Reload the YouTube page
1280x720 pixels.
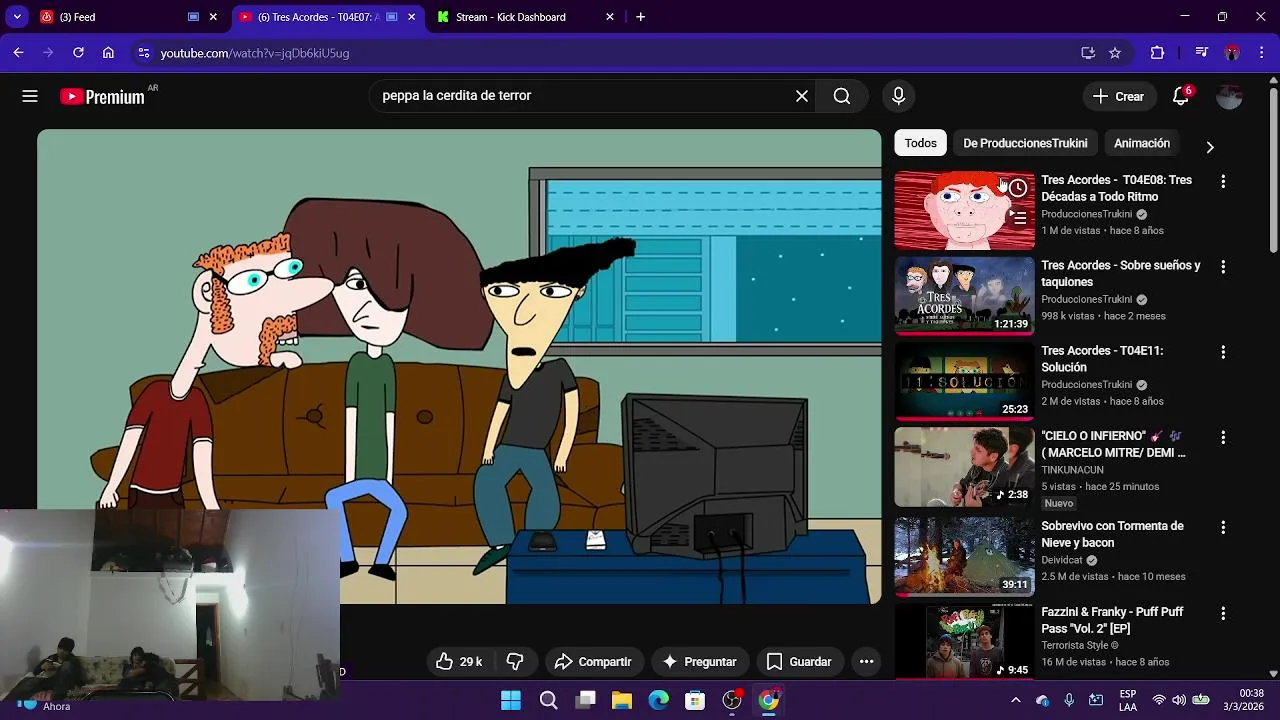pos(78,53)
